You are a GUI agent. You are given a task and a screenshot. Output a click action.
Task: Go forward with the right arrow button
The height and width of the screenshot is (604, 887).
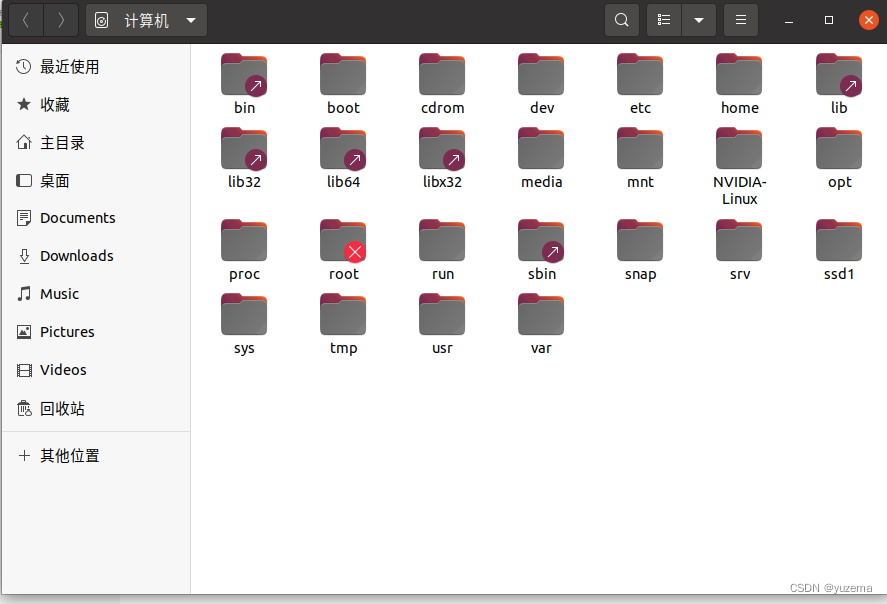[61, 20]
